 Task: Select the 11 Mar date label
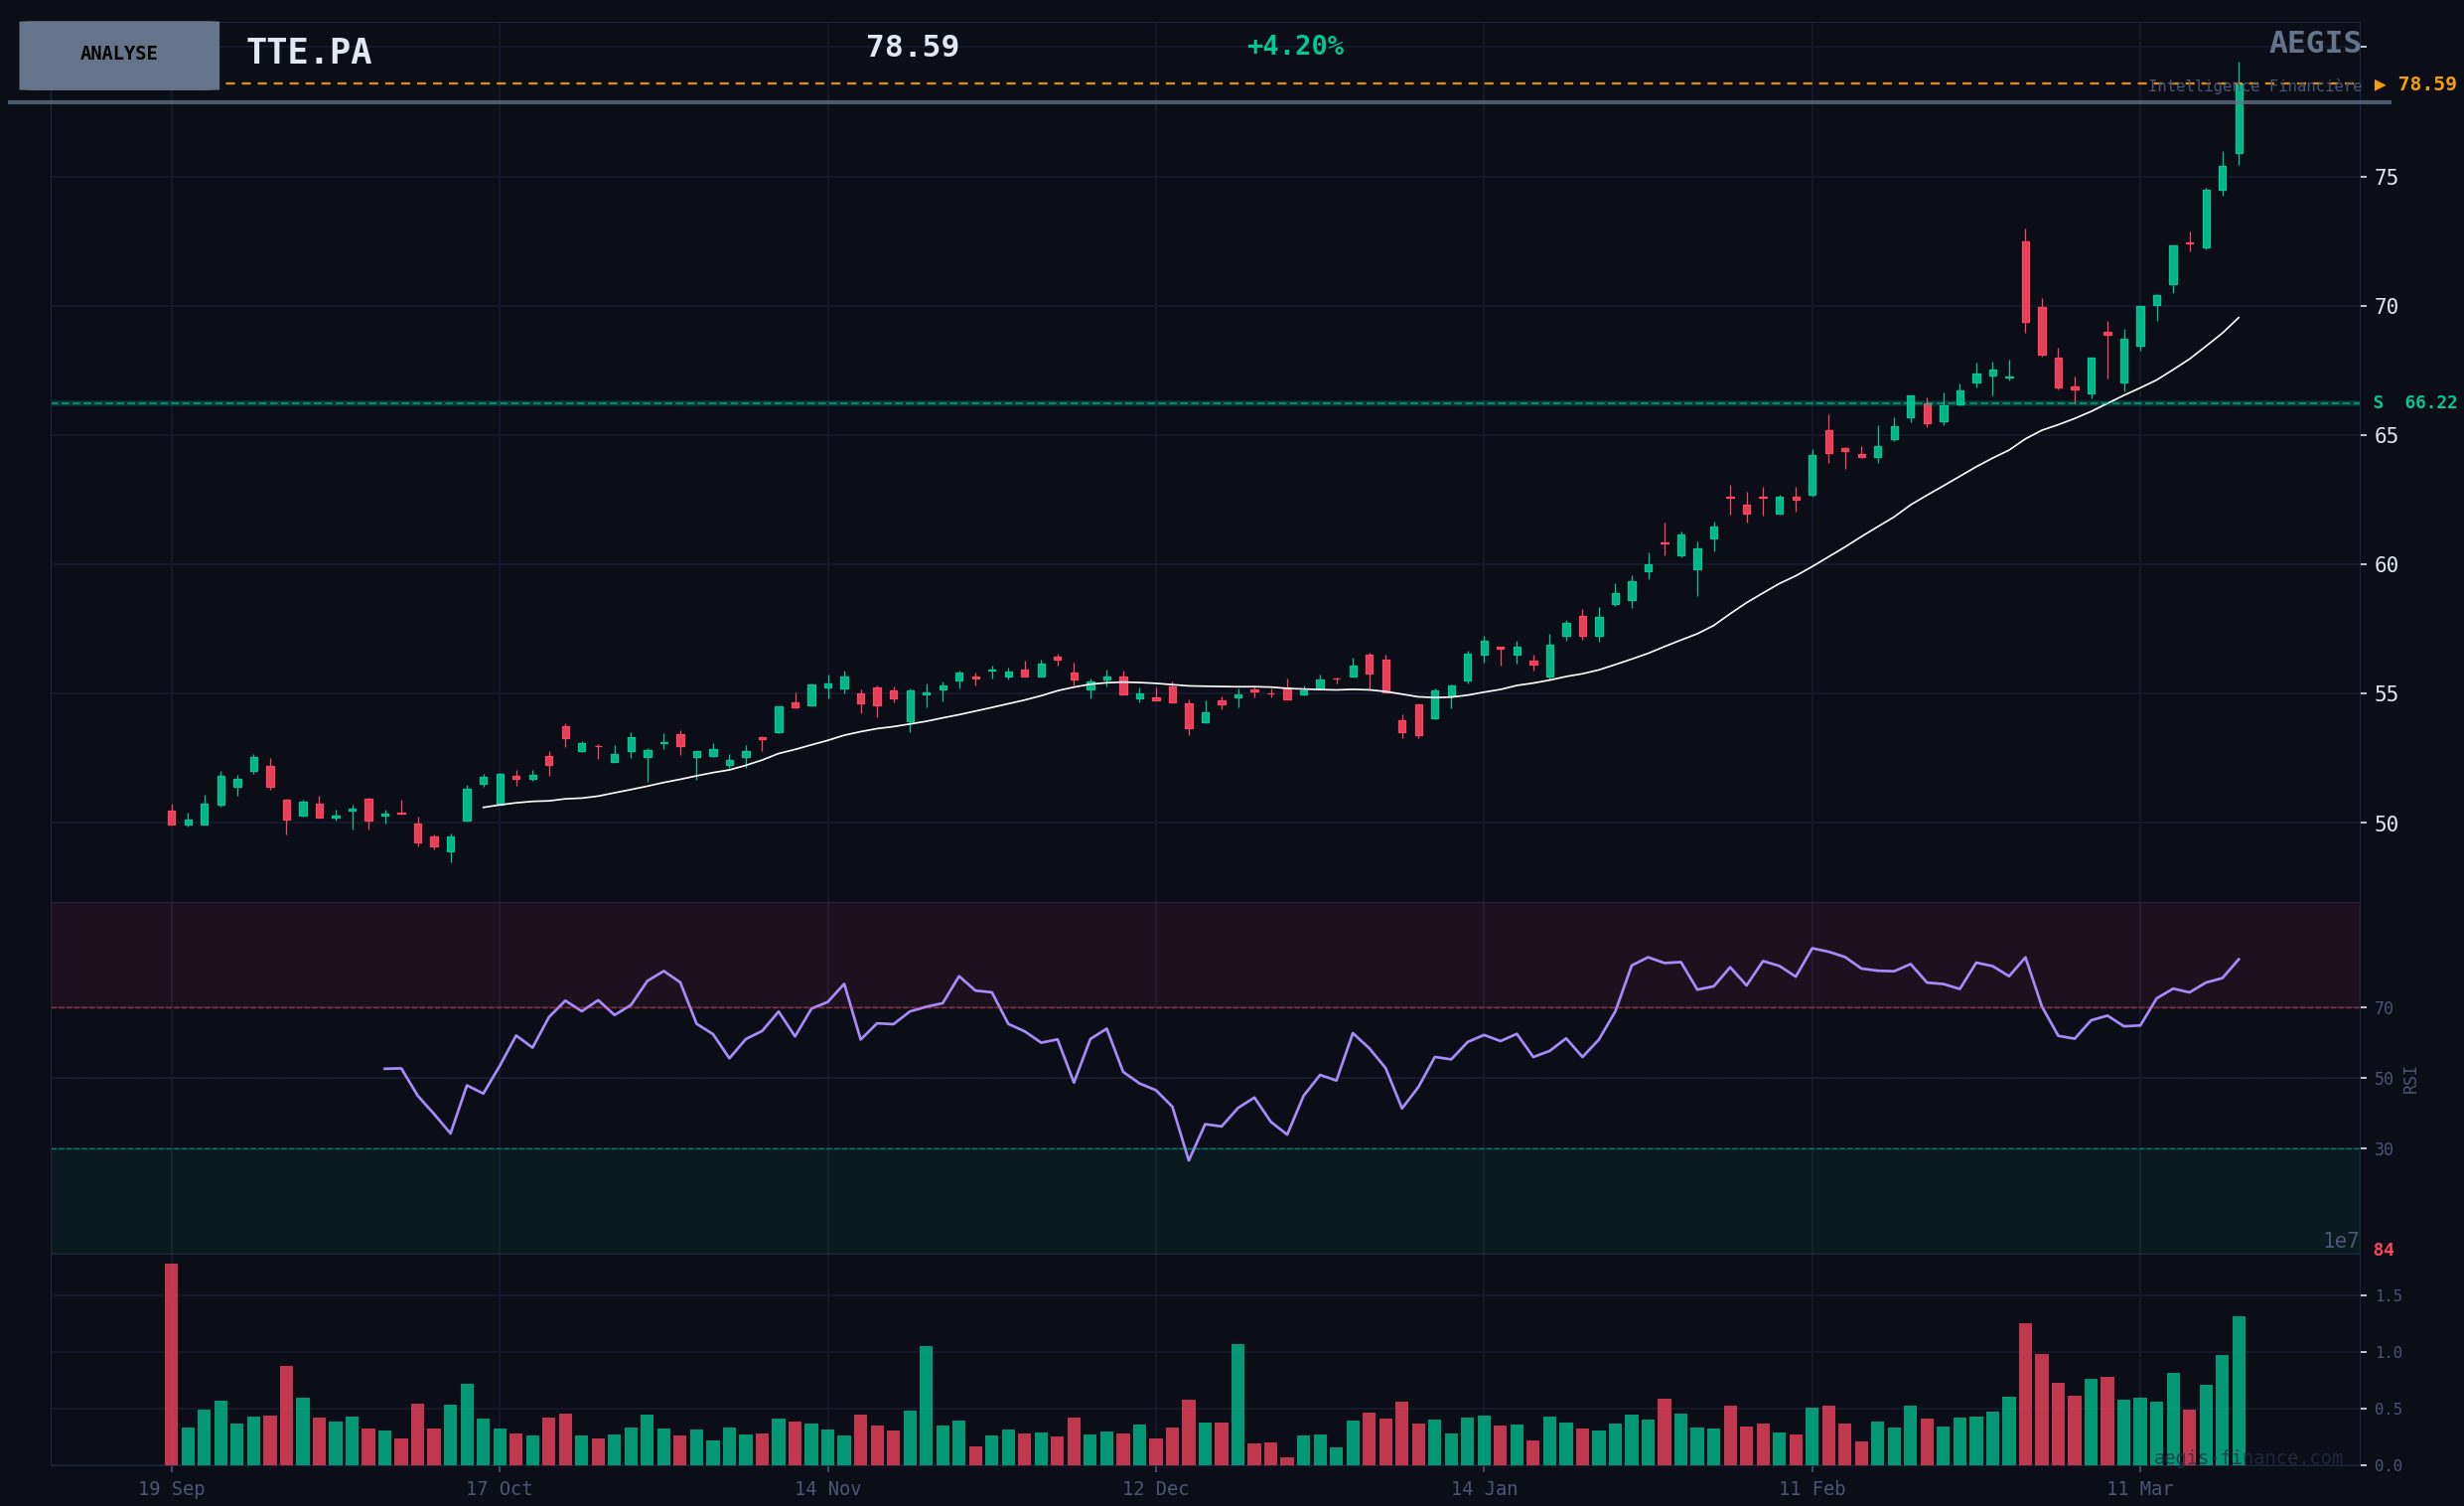[2139, 1488]
